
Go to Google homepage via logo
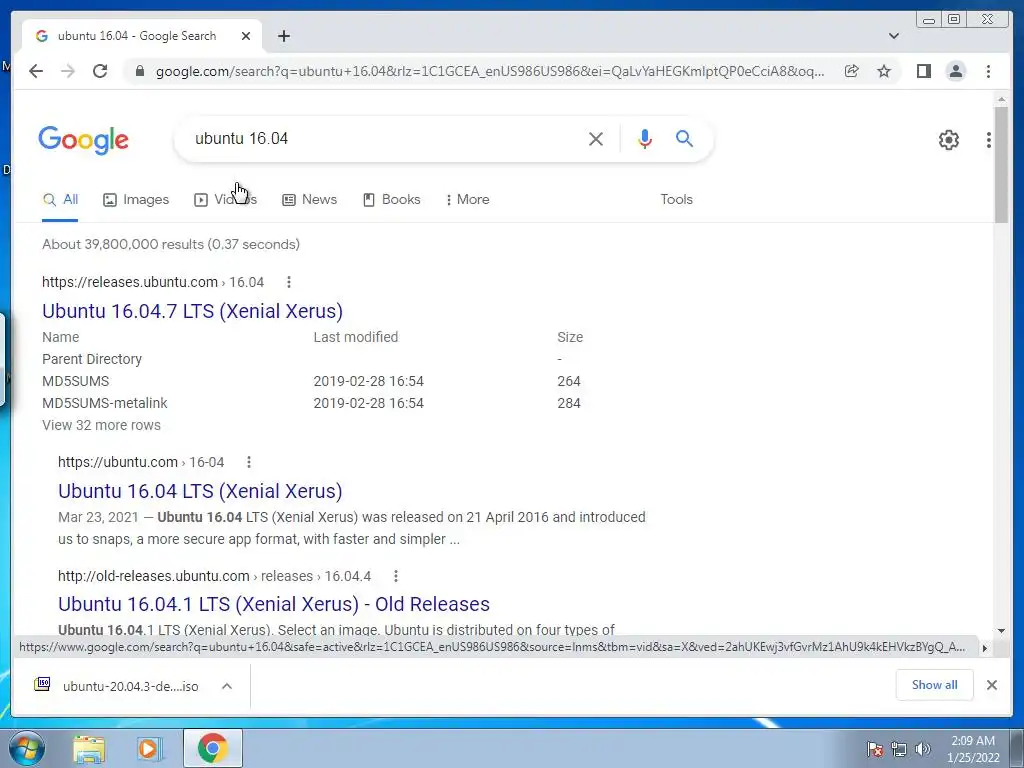[x=83, y=140]
